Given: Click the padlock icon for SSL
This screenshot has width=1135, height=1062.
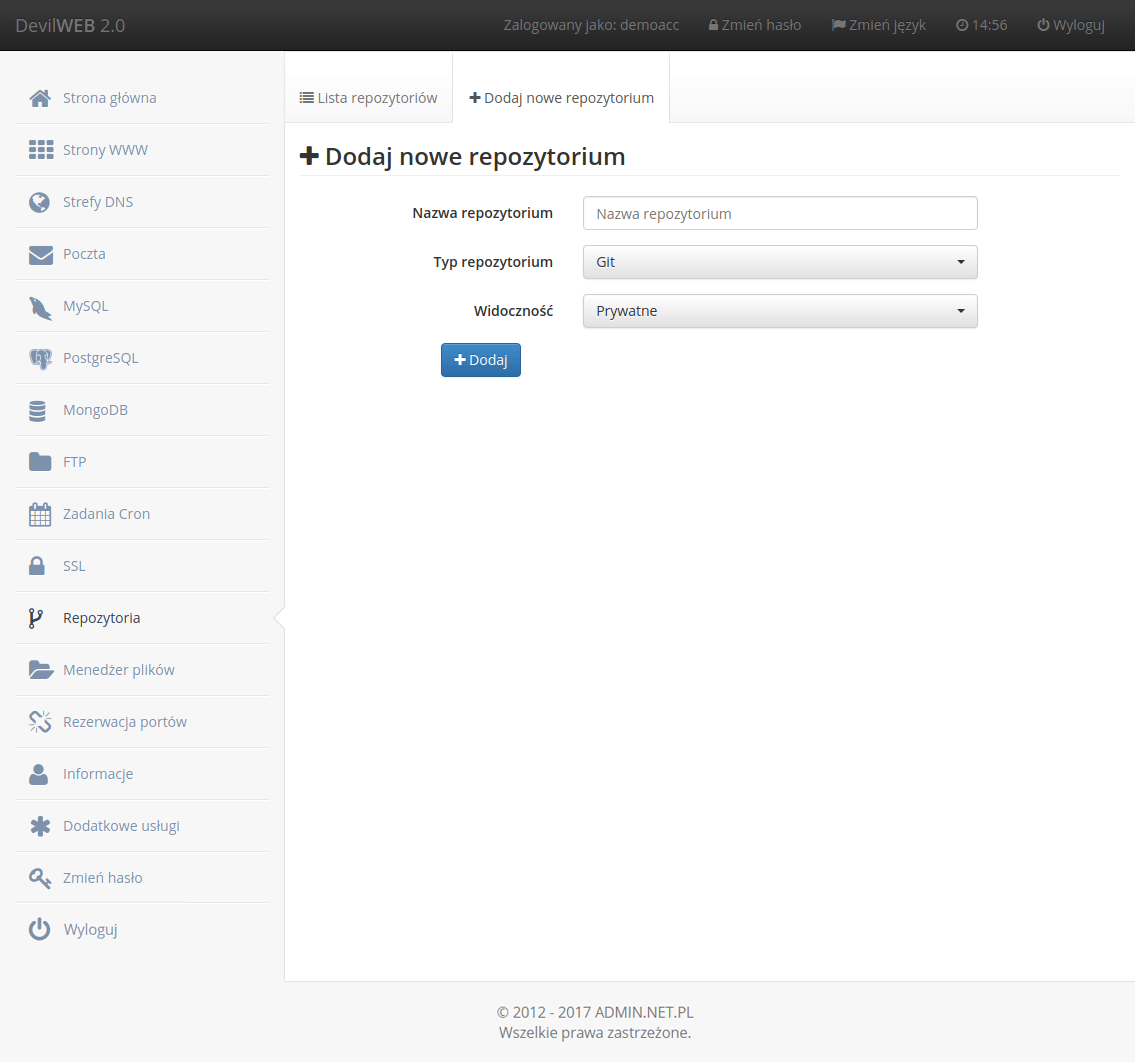Looking at the screenshot, I should click(x=37, y=566).
